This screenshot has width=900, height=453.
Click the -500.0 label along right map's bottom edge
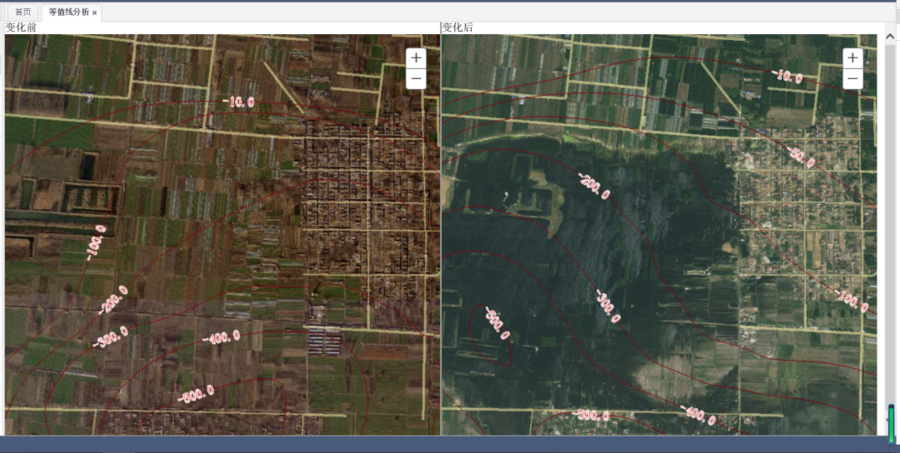(590, 415)
